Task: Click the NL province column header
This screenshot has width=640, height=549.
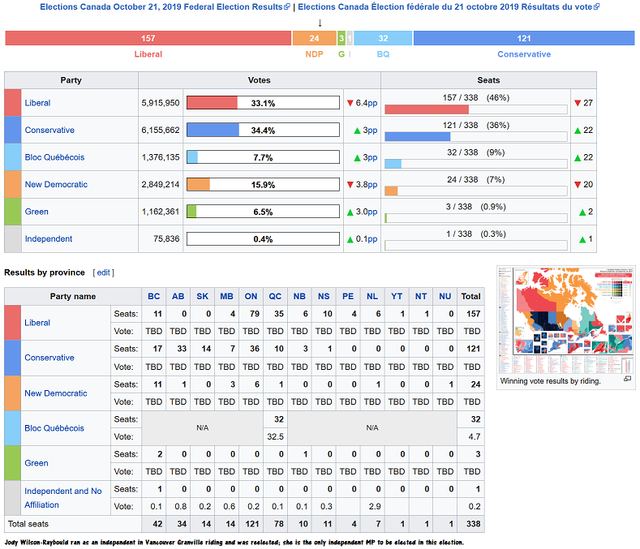Action: click(x=372, y=296)
